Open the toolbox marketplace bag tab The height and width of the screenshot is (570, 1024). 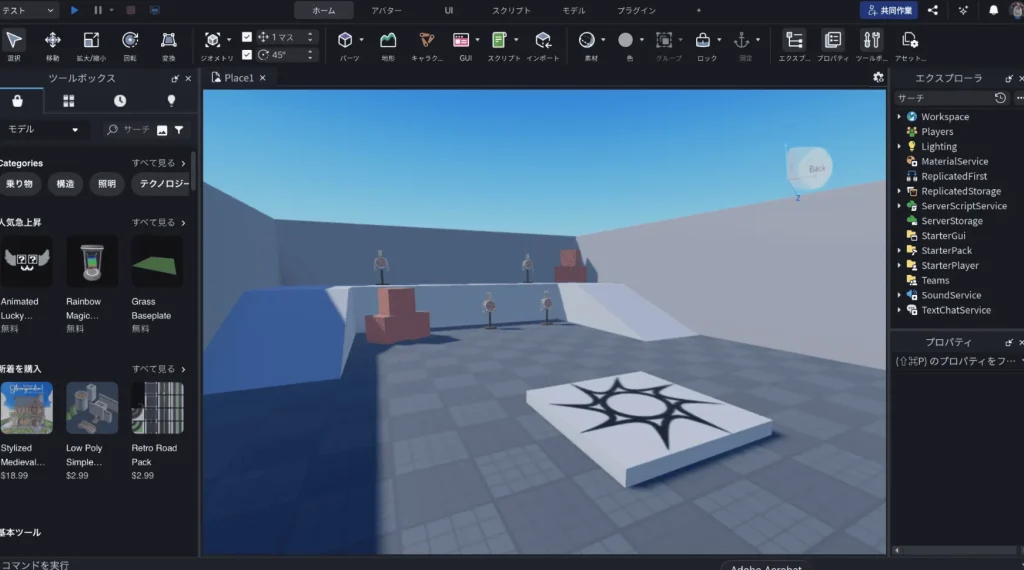[x=18, y=101]
